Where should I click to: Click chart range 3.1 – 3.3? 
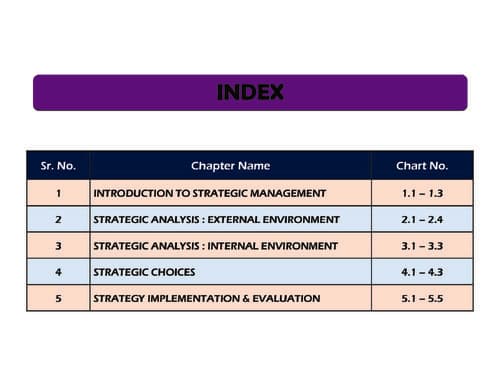[422, 246]
